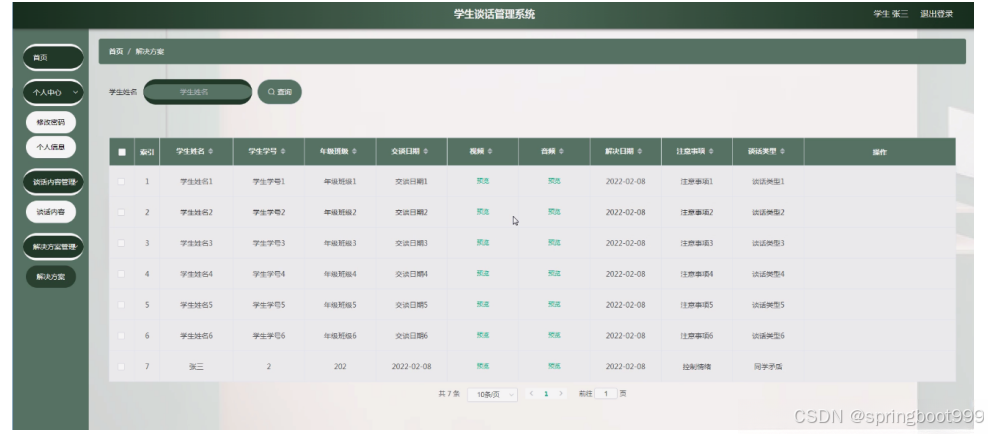Click cell 学生姓名6

(197, 336)
